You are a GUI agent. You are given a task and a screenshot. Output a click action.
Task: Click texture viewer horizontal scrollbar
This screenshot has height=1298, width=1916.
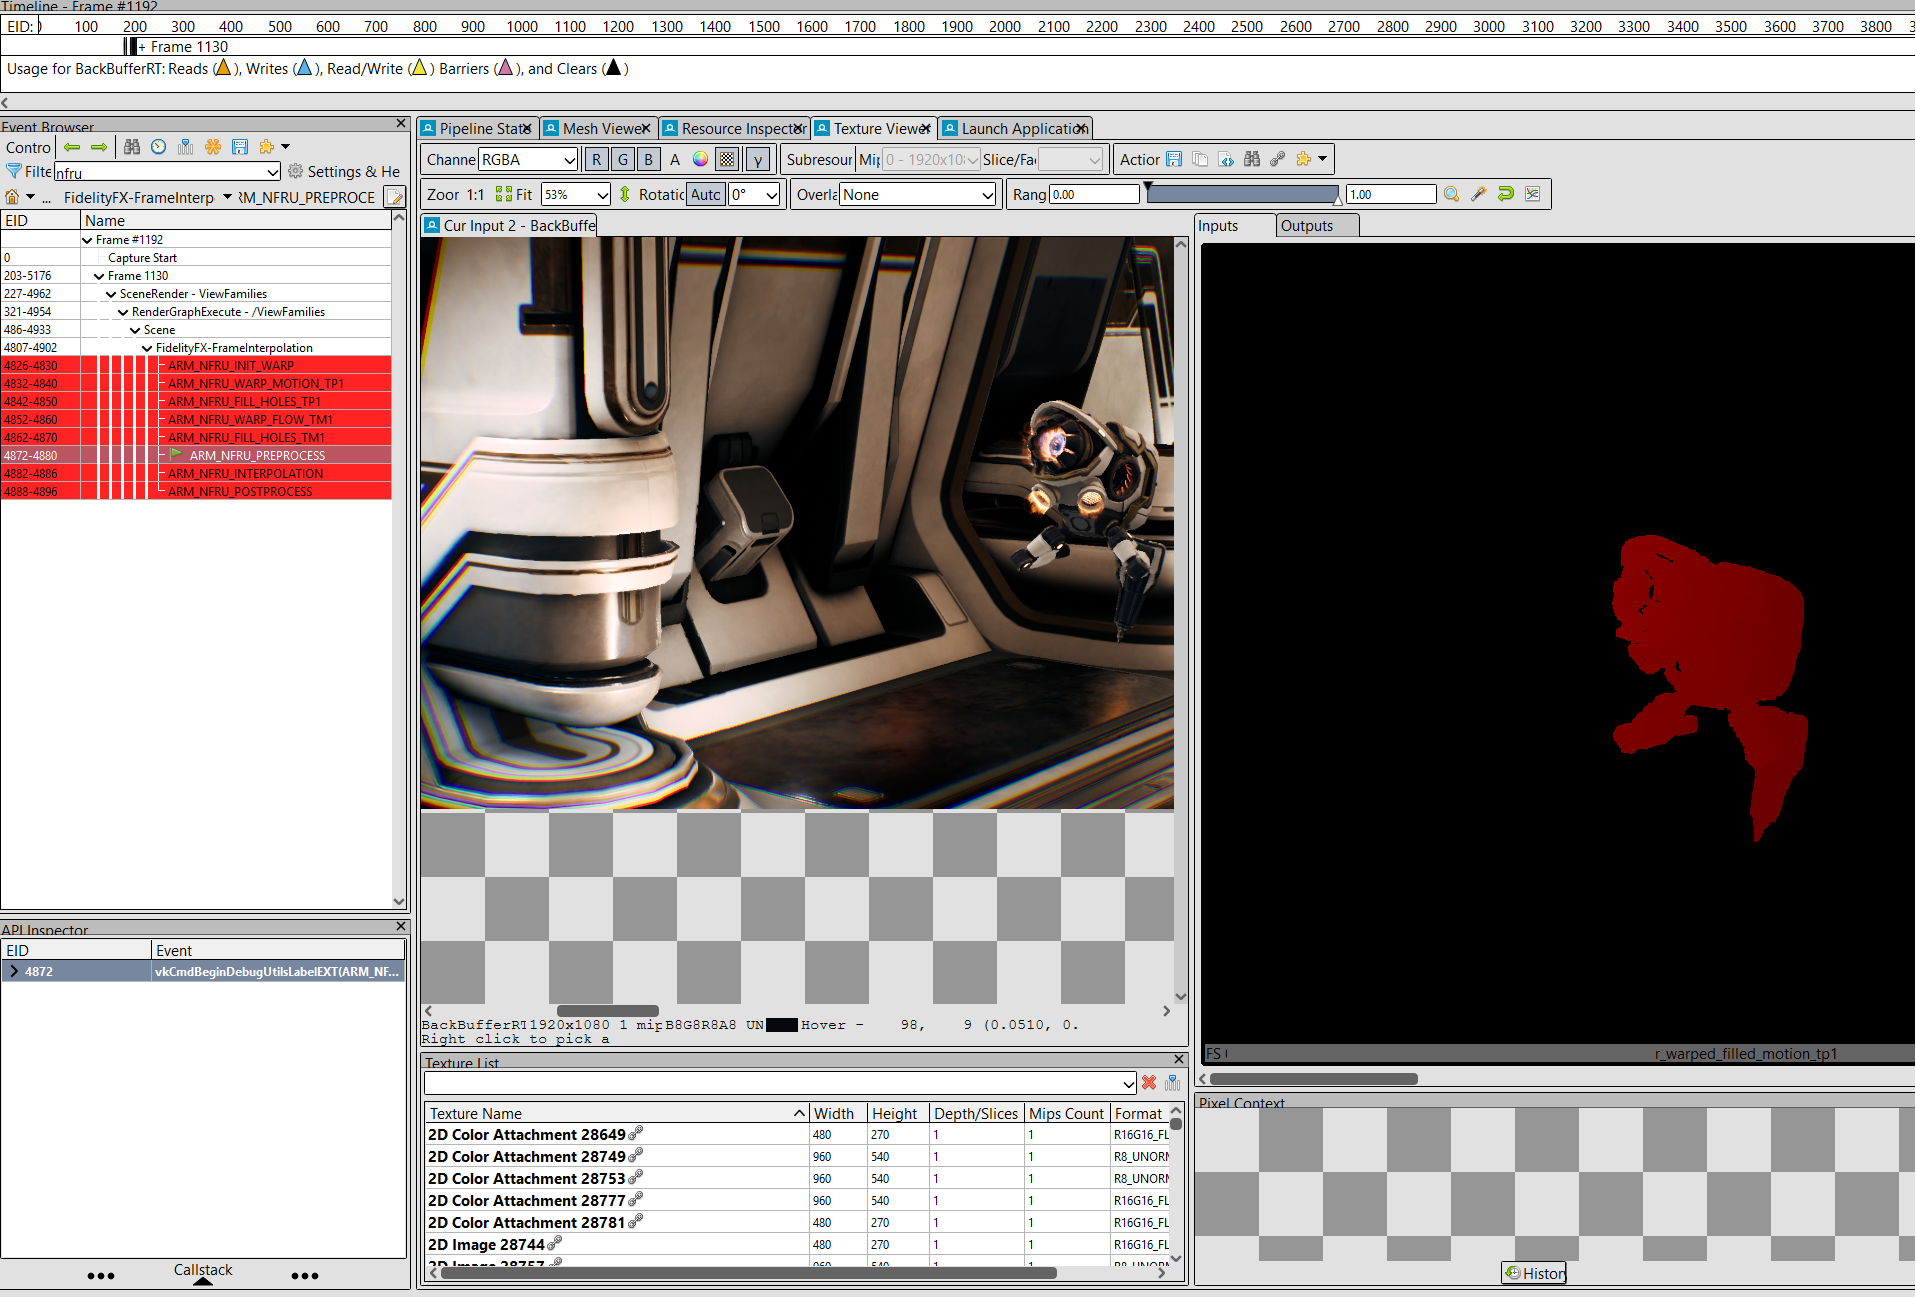(x=608, y=1011)
